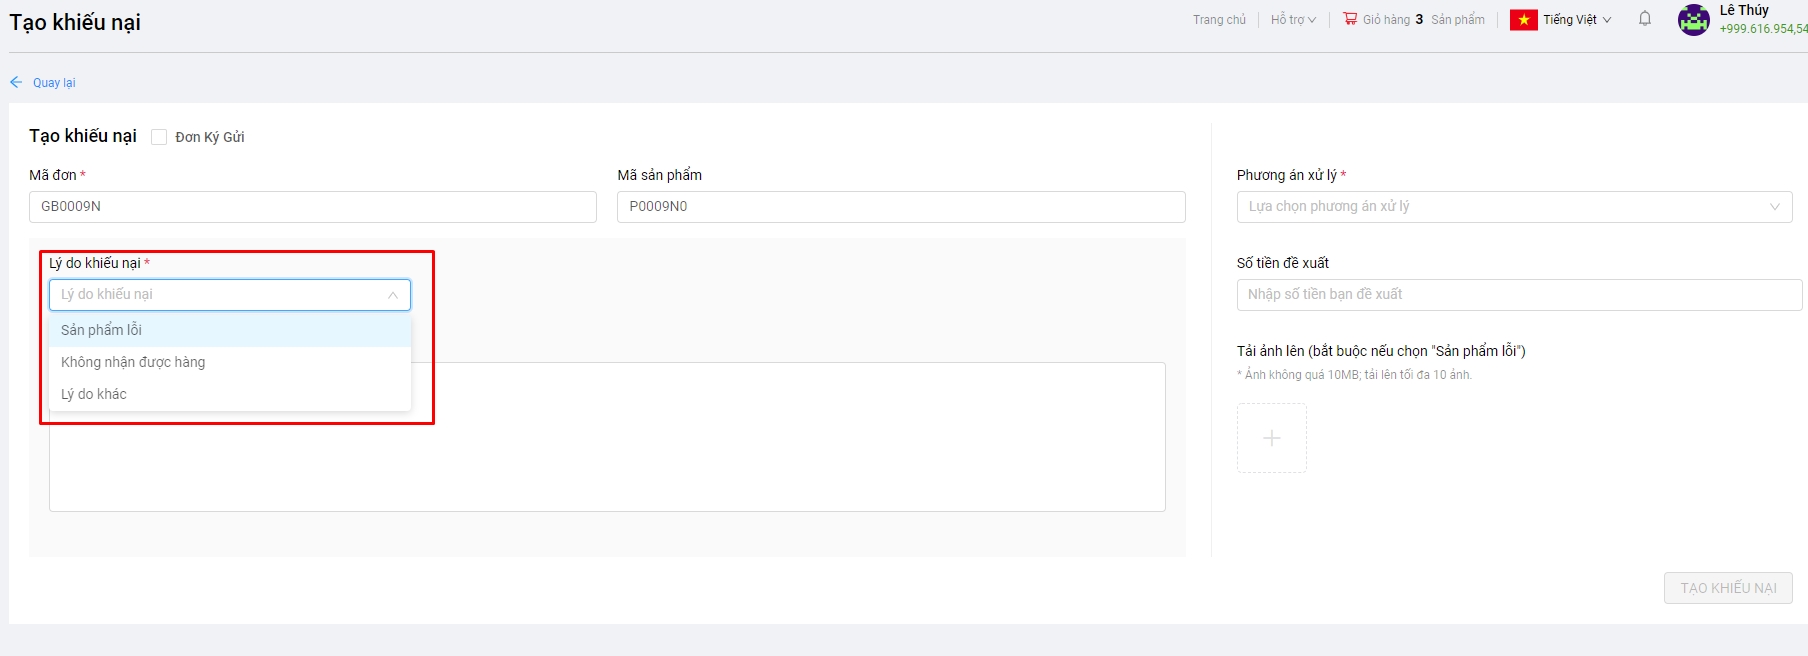Go to Trang chủ link

click(x=1219, y=20)
